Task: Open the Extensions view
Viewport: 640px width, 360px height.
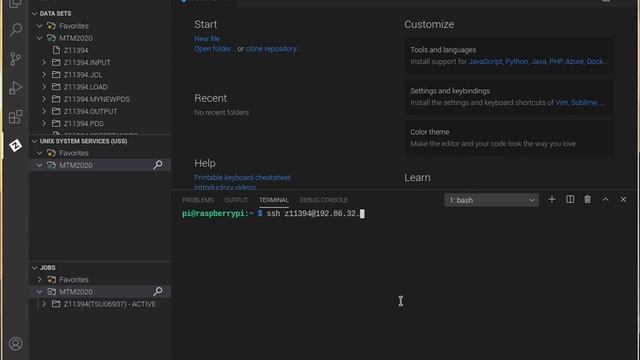Action: 16,117
